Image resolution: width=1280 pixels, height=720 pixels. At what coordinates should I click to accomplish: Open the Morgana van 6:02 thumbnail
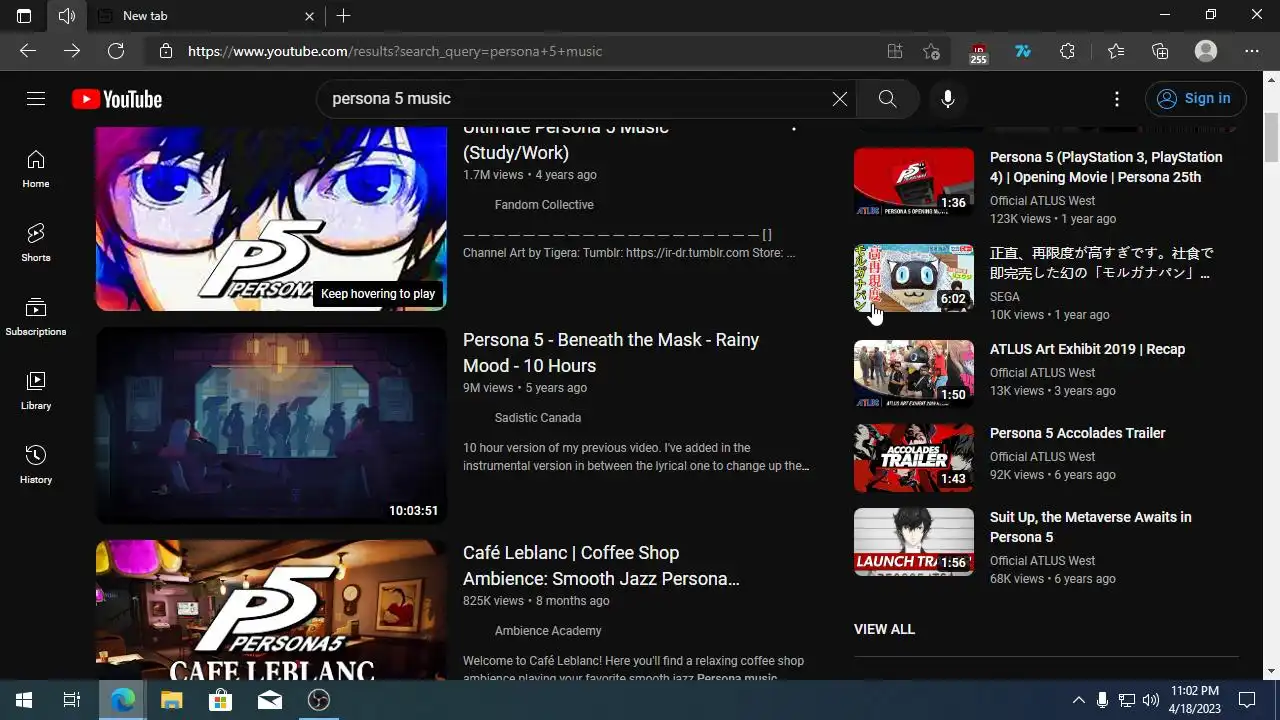click(x=914, y=278)
